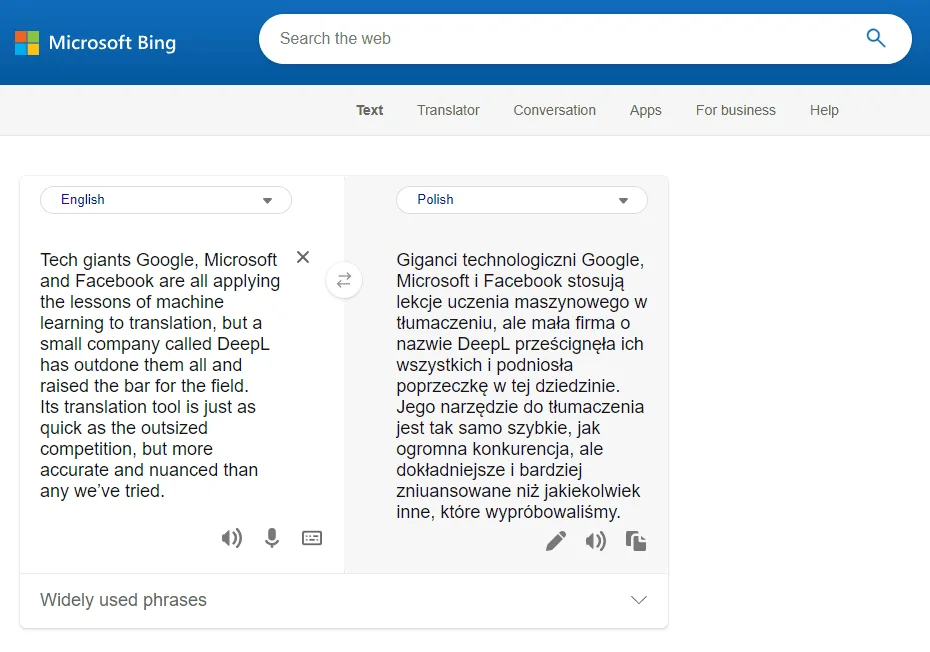The width and height of the screenshot is (930, 652).
Task: Suggest an edit using the pencil icon
Action: click(556, 541)
